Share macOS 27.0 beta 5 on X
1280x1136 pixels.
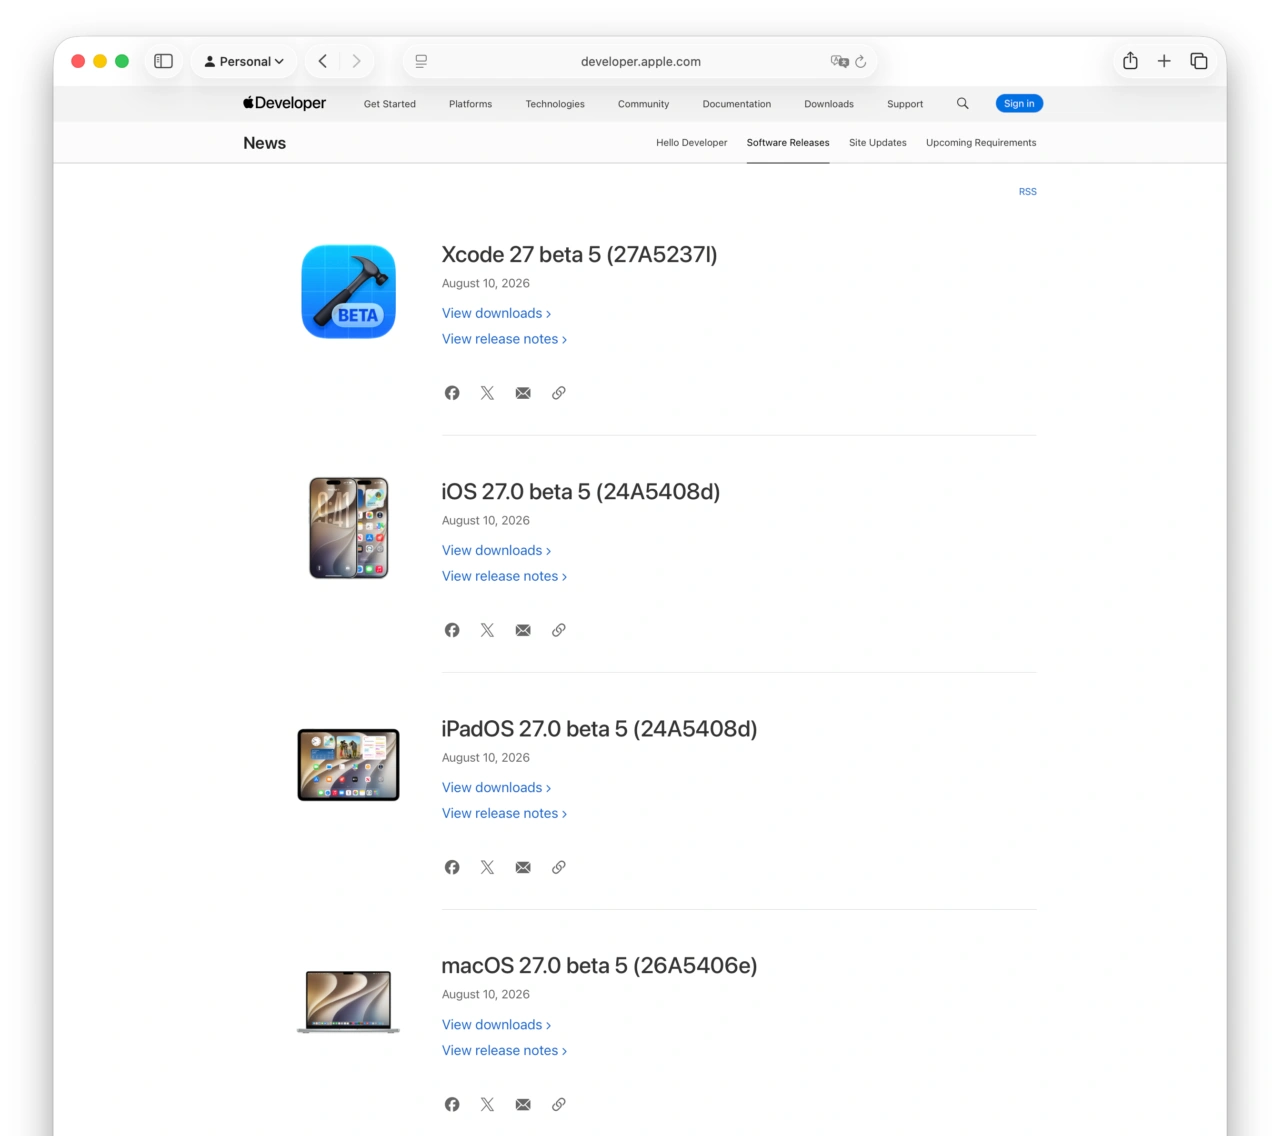(x=487, y=1104)
